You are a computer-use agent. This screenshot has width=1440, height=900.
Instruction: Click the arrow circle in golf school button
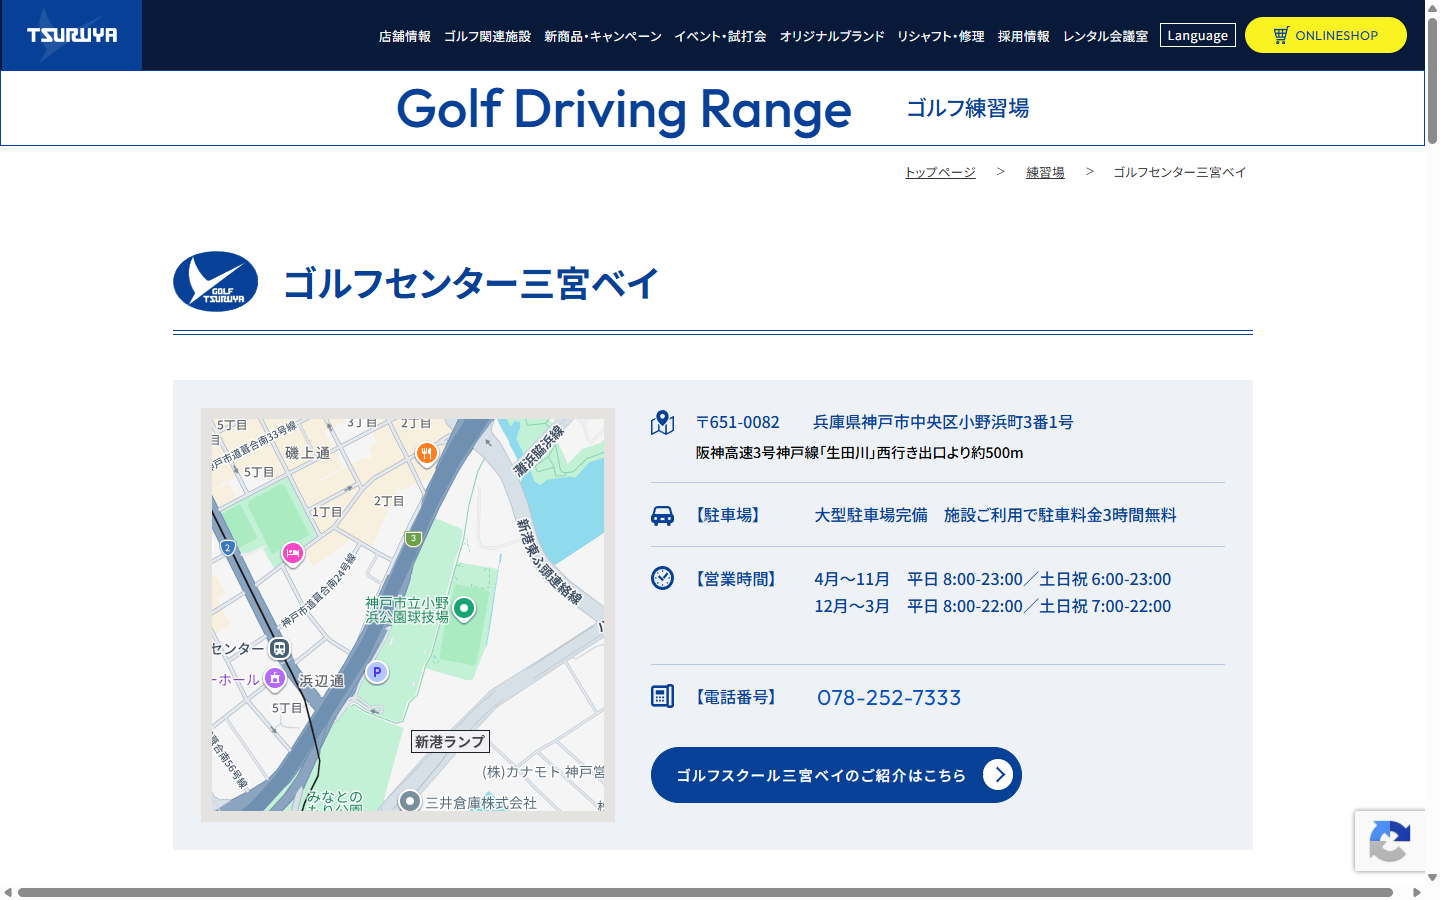(x=998, y=775)
